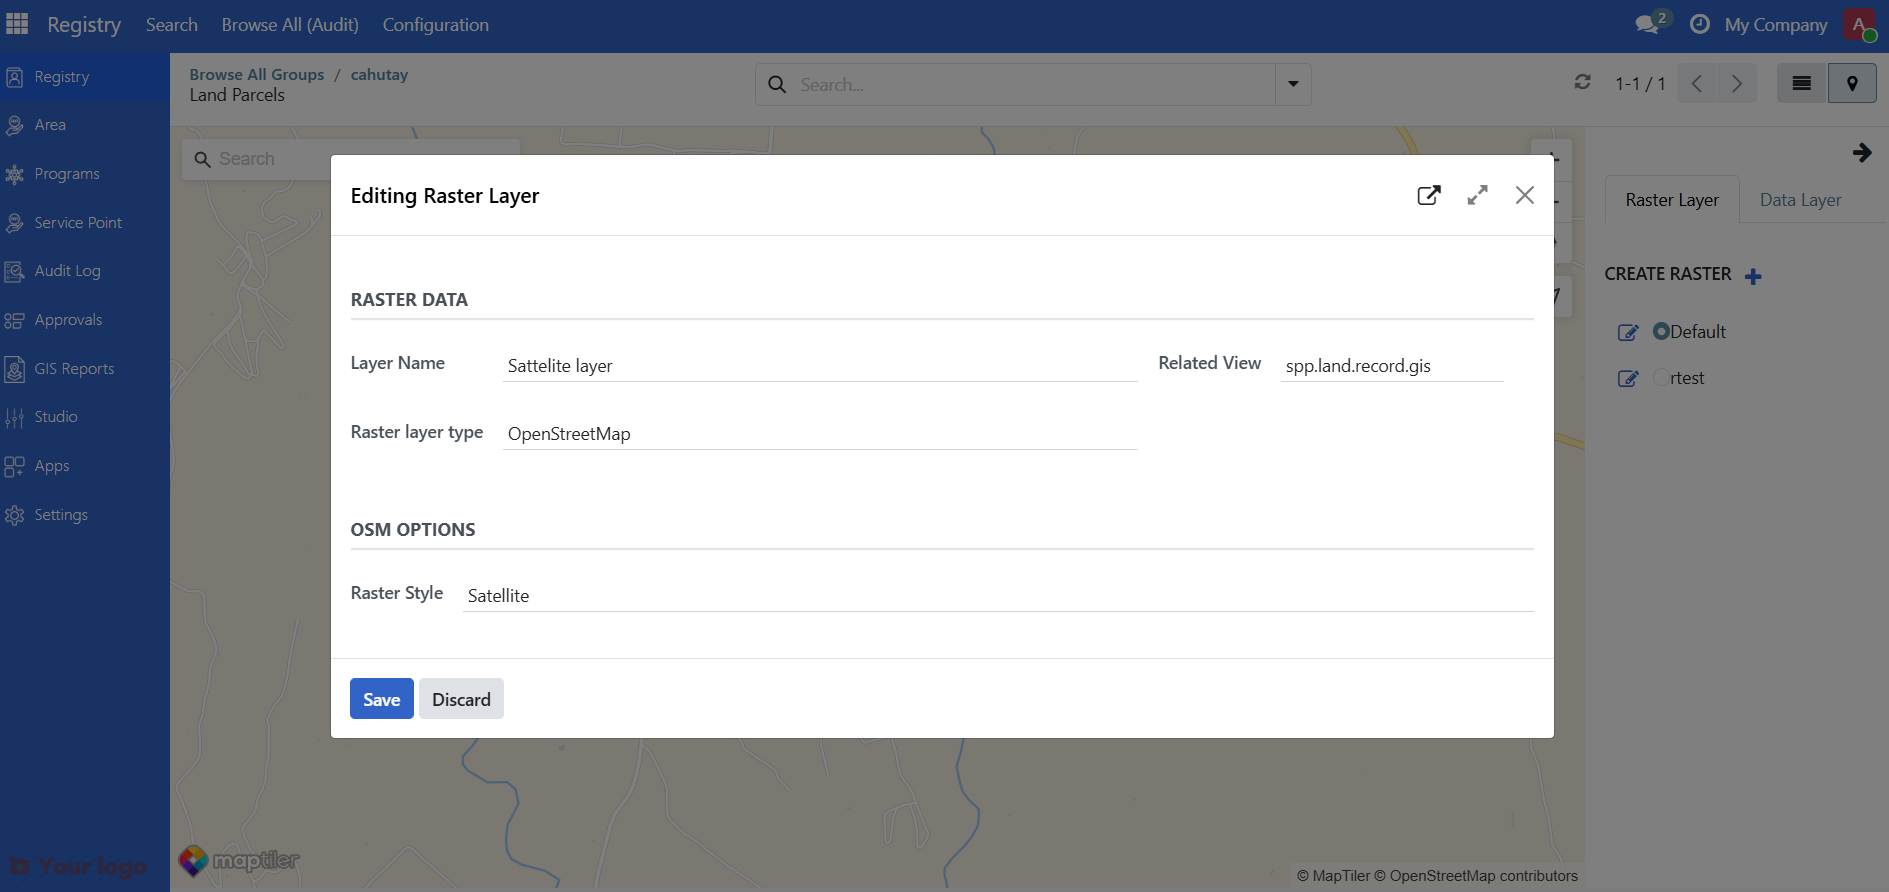
Task: Click My Company switcher
Action: pos(1776,25)
